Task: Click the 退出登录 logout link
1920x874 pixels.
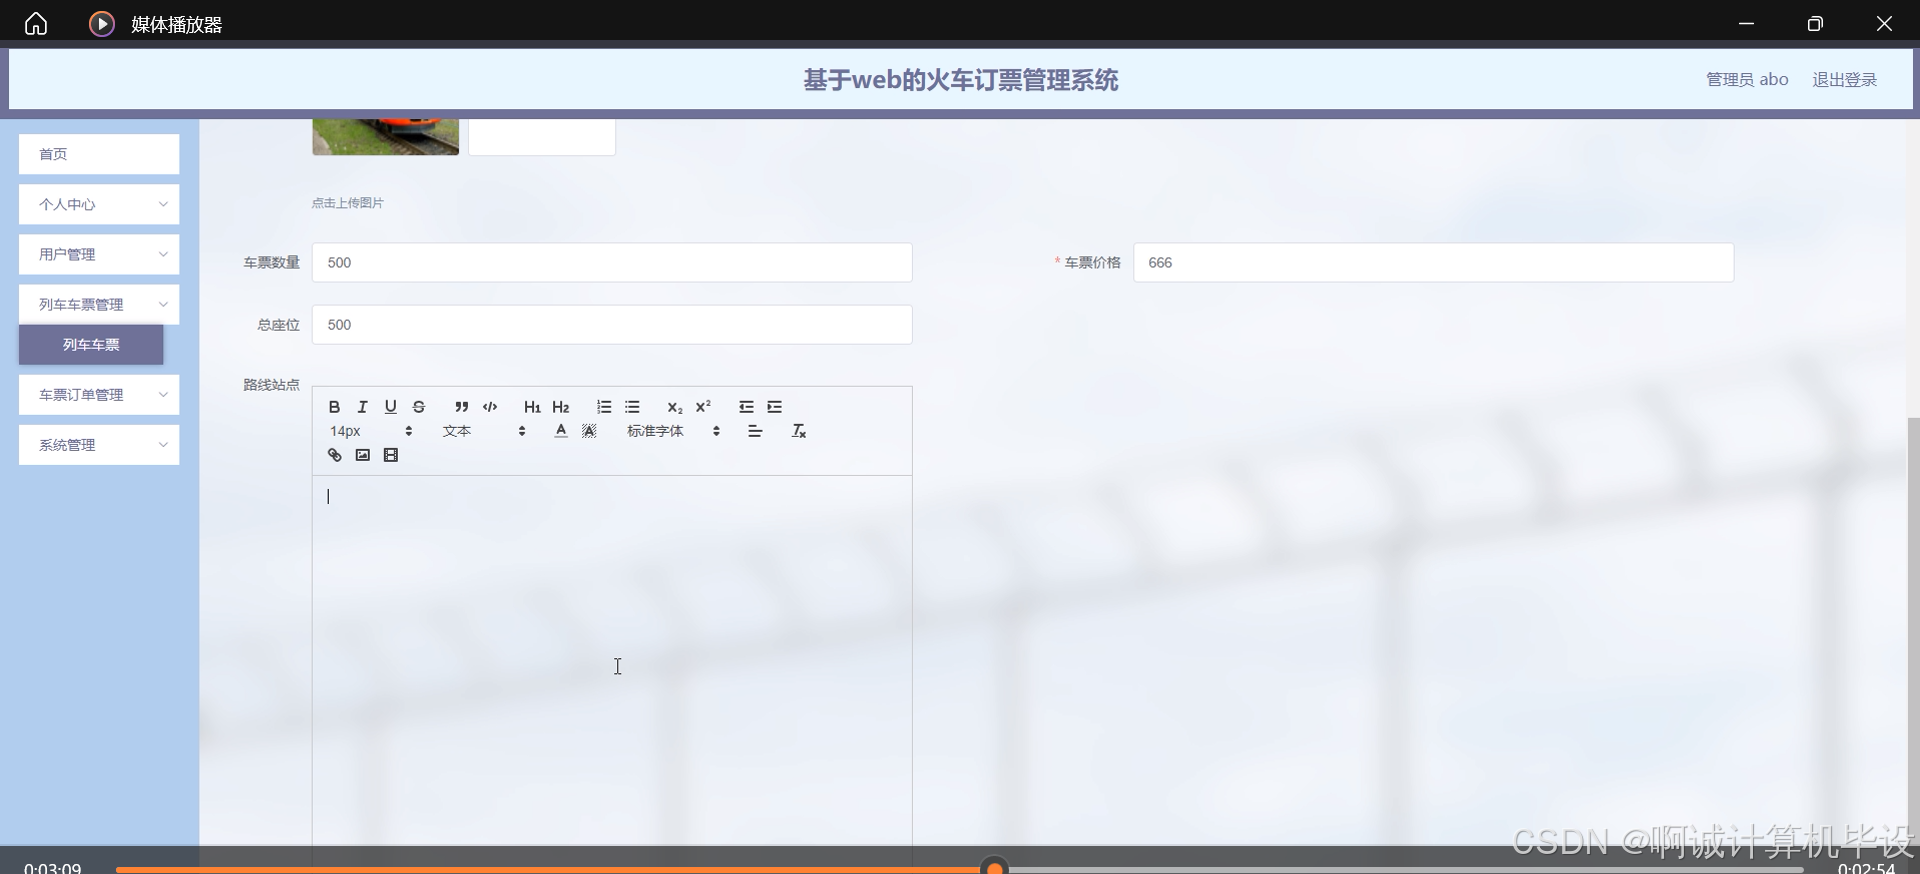Action: 1844,80
